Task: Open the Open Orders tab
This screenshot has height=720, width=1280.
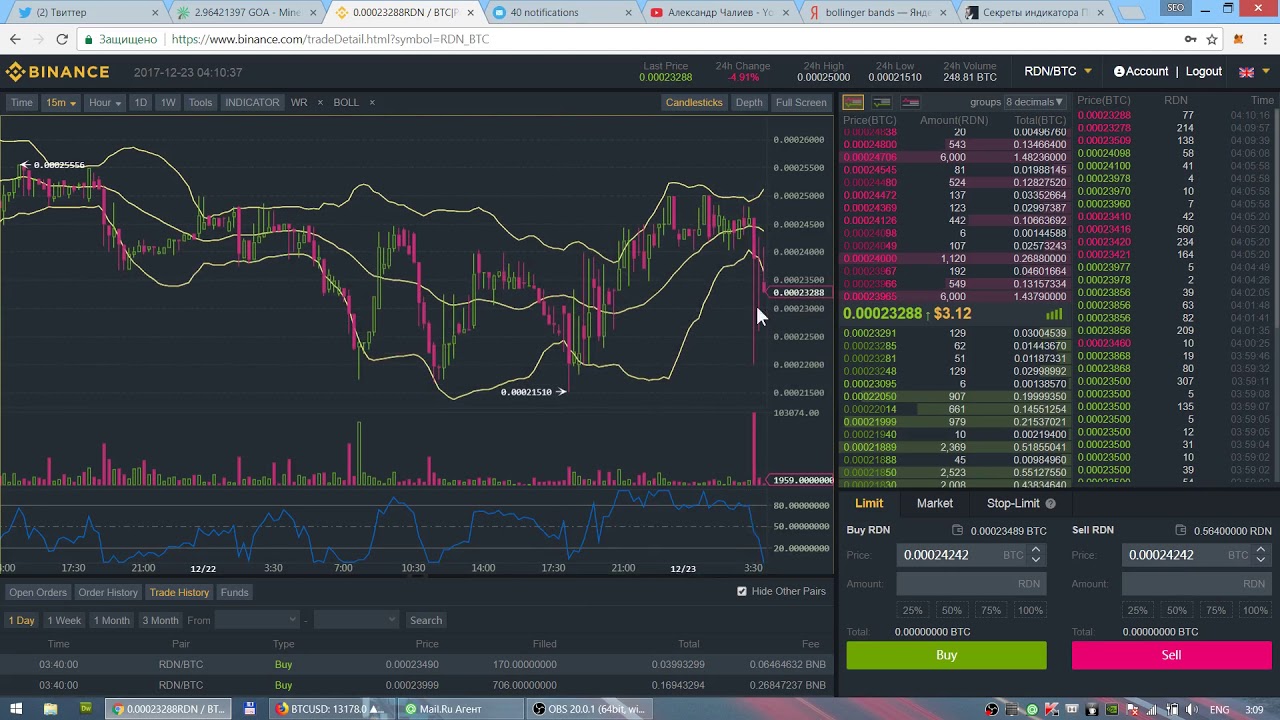Action: [38, 592]
